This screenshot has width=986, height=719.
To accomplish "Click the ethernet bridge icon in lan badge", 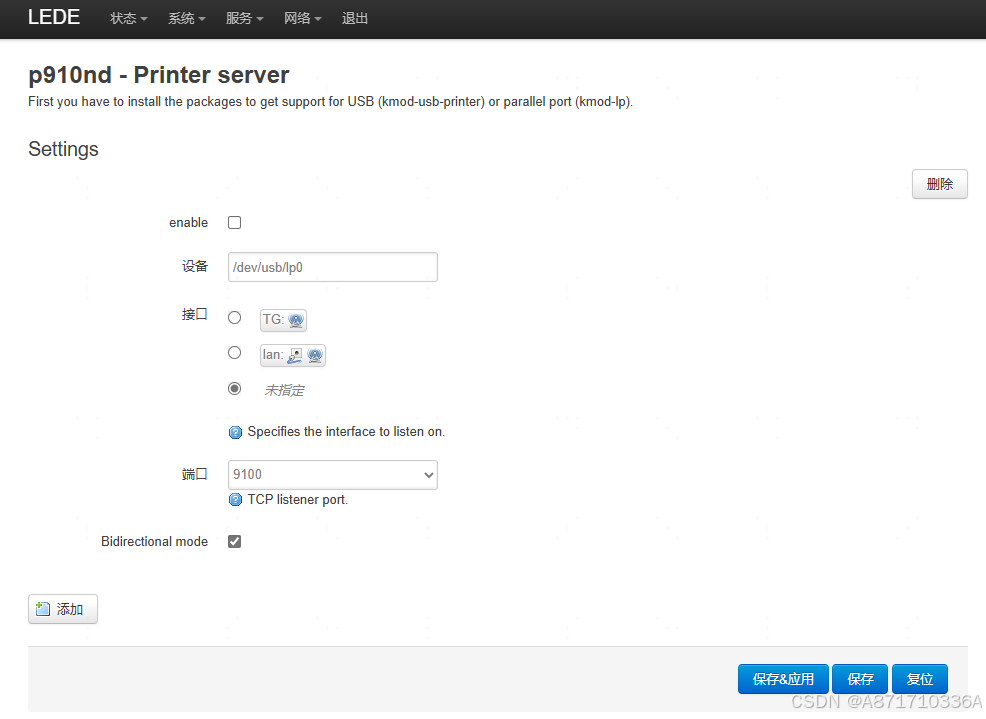I will pos(295,355).
